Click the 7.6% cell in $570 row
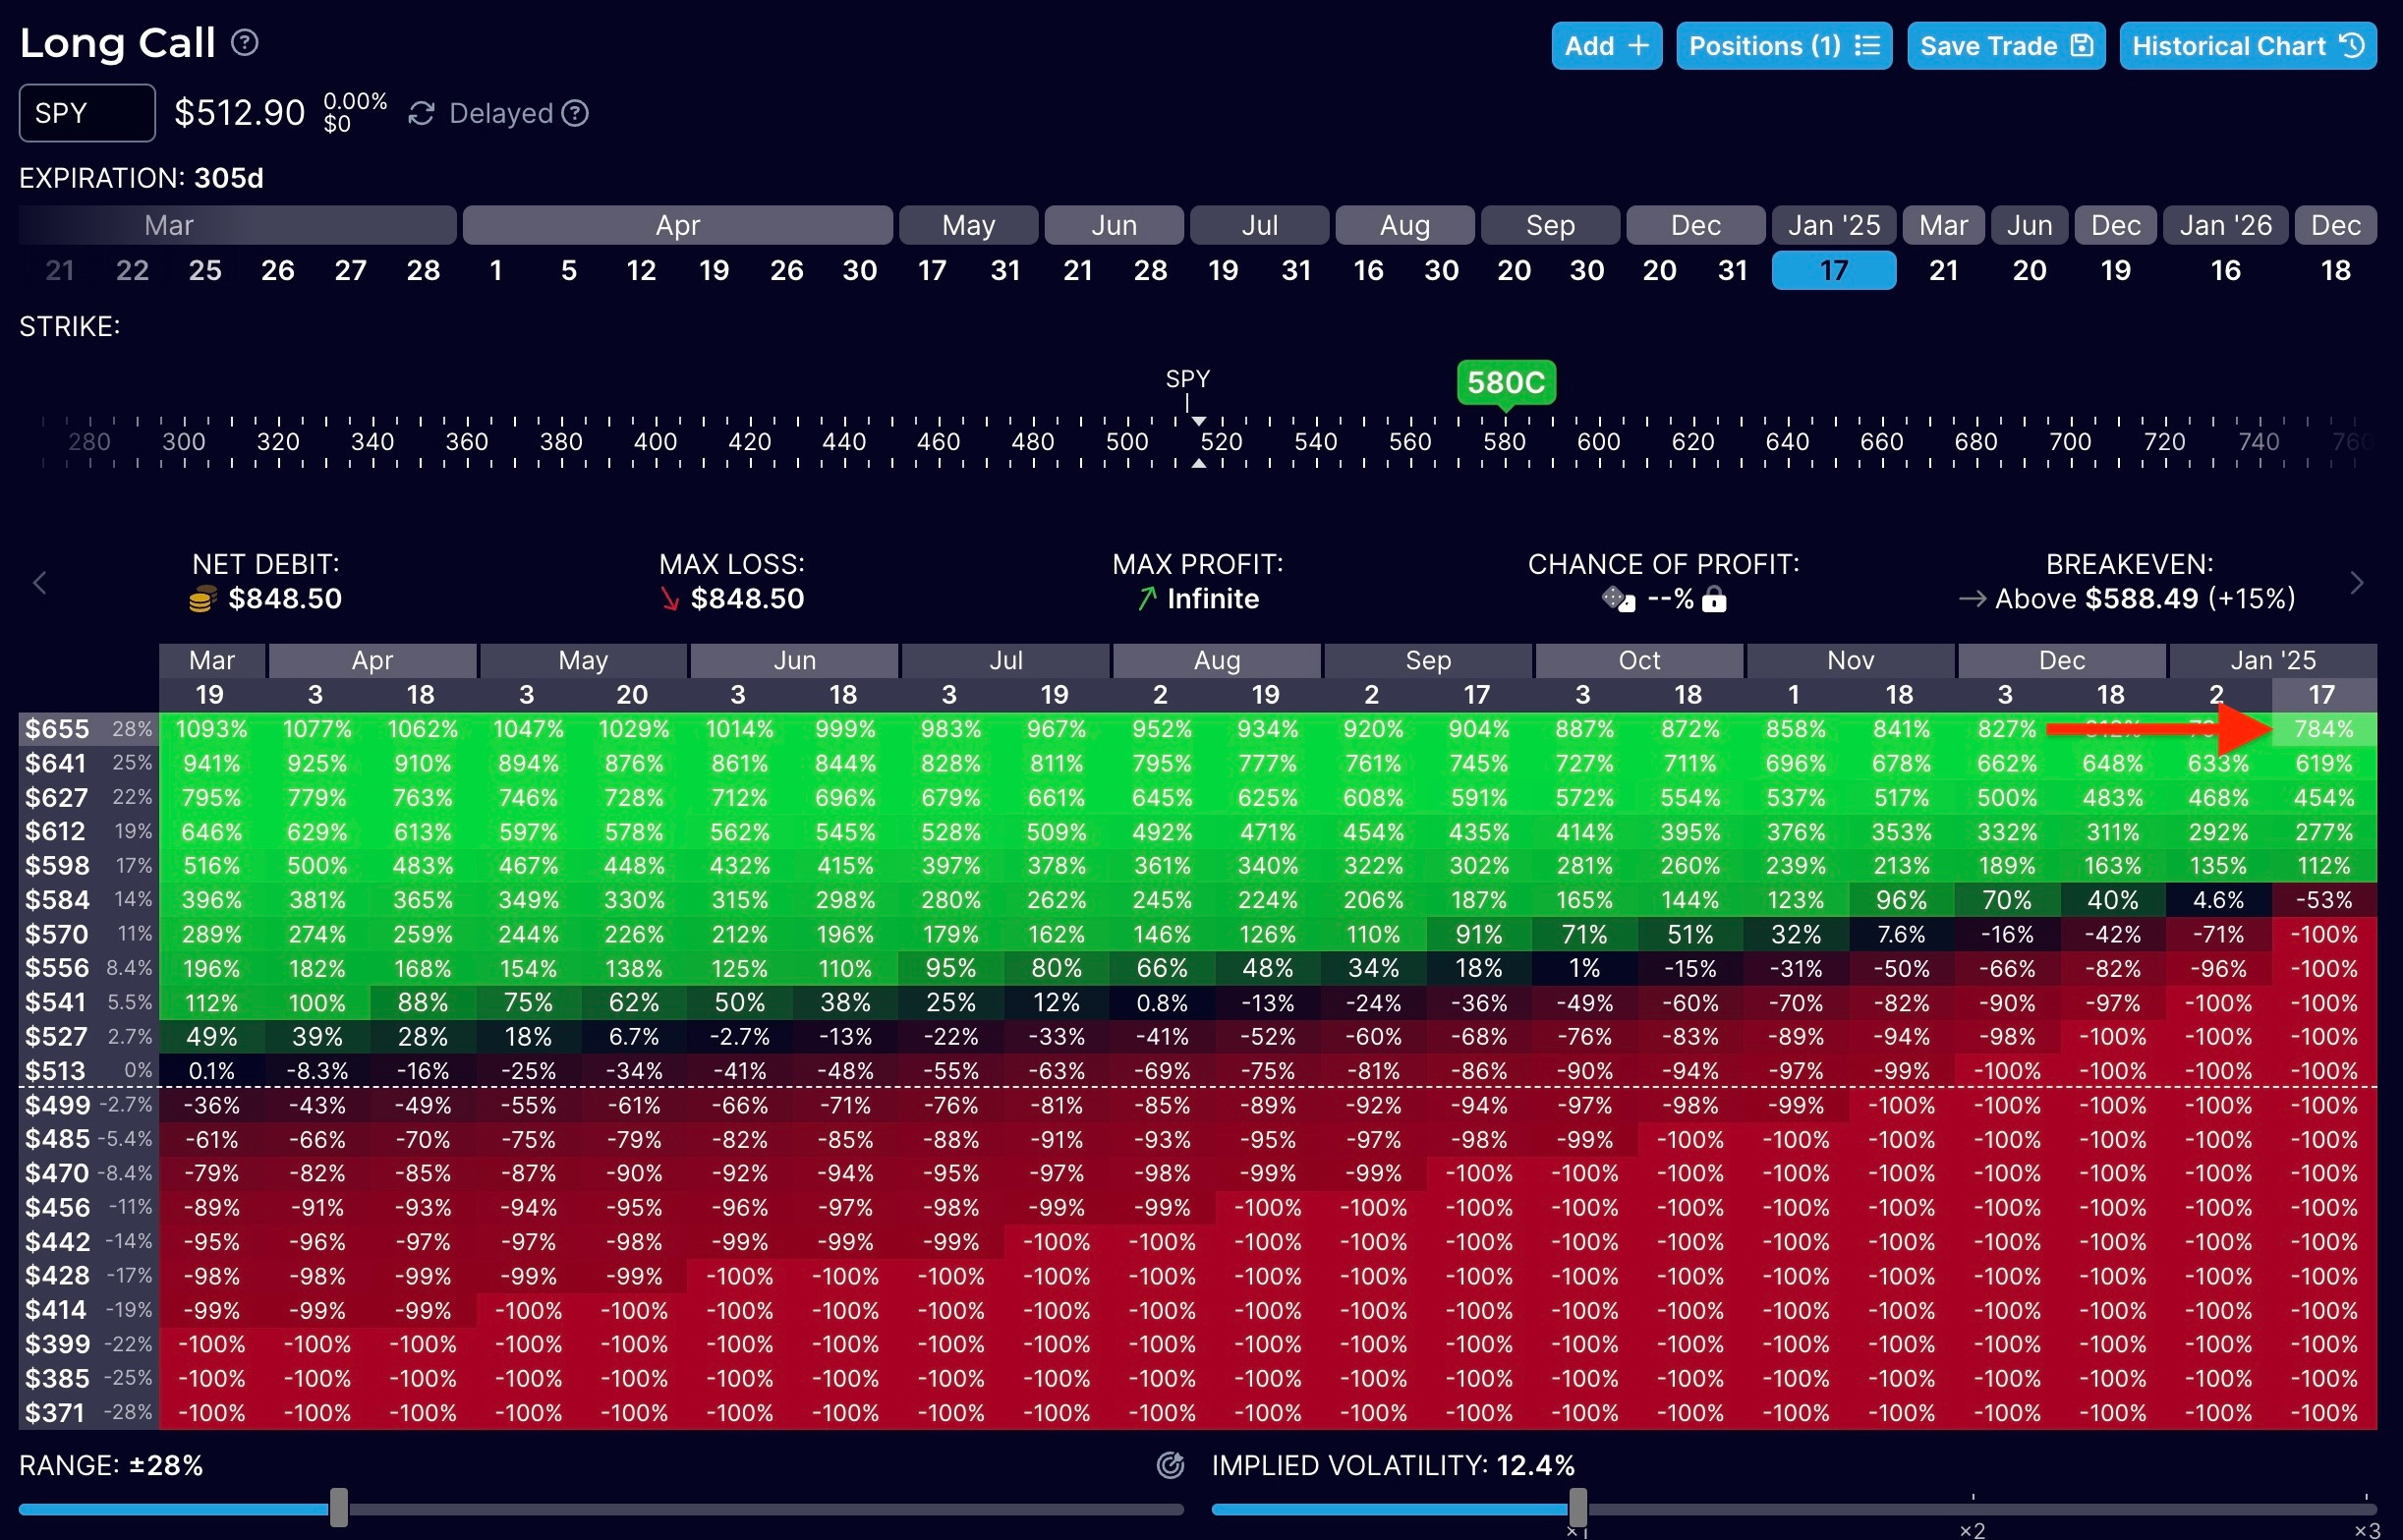Image resolution: width=2403 pixels, height=1540 pixels. [1901, 934]
